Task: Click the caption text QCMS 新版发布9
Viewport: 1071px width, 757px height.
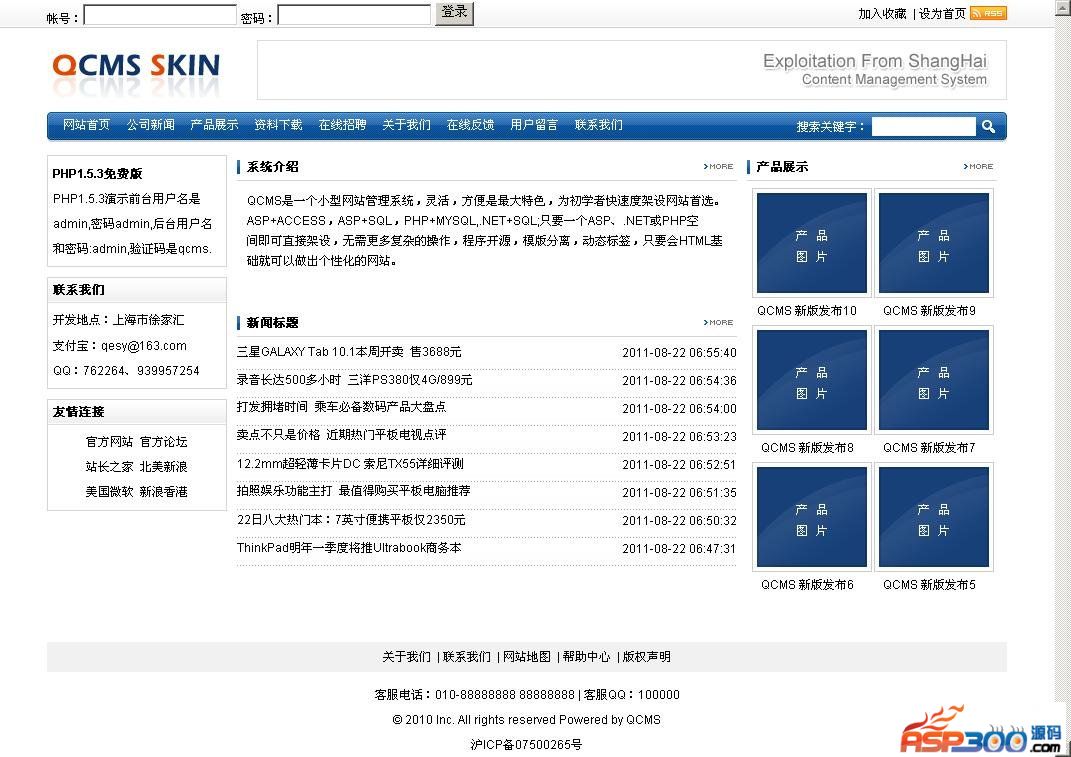Action: click(929, 311)
